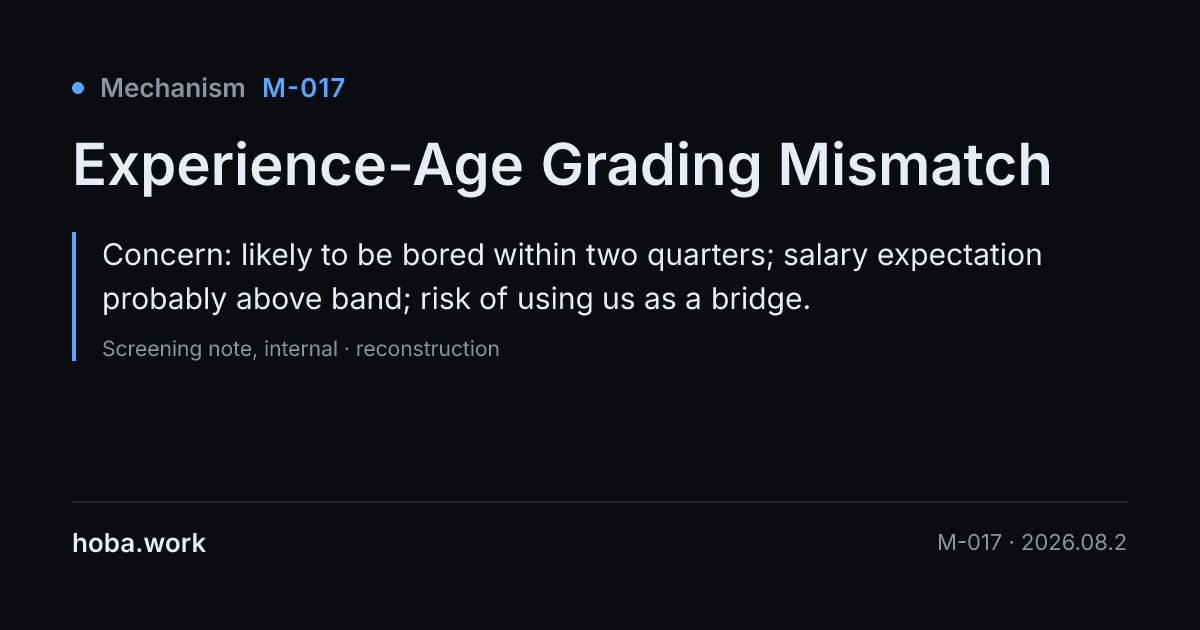Click the blue dot beside Mechanism

[78, 88]
